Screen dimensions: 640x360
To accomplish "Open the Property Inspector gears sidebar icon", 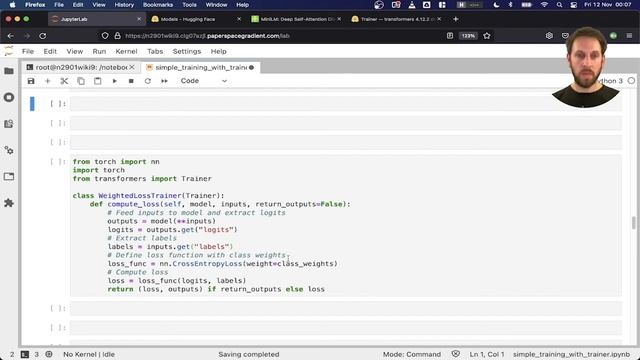I will pyautogui.click(x=9, y=150).
